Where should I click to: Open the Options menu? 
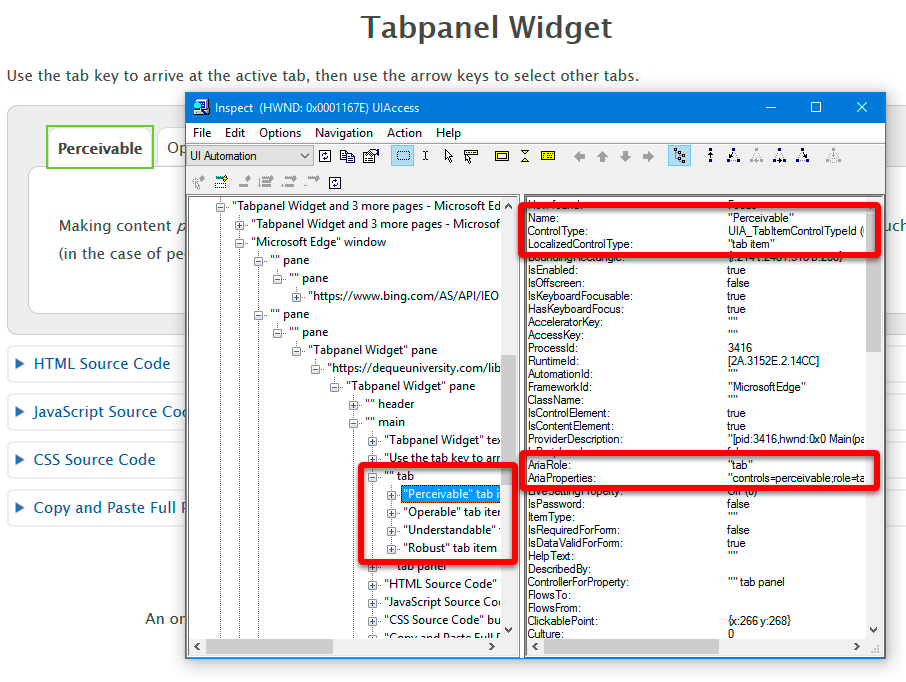(x=280, y=133)
